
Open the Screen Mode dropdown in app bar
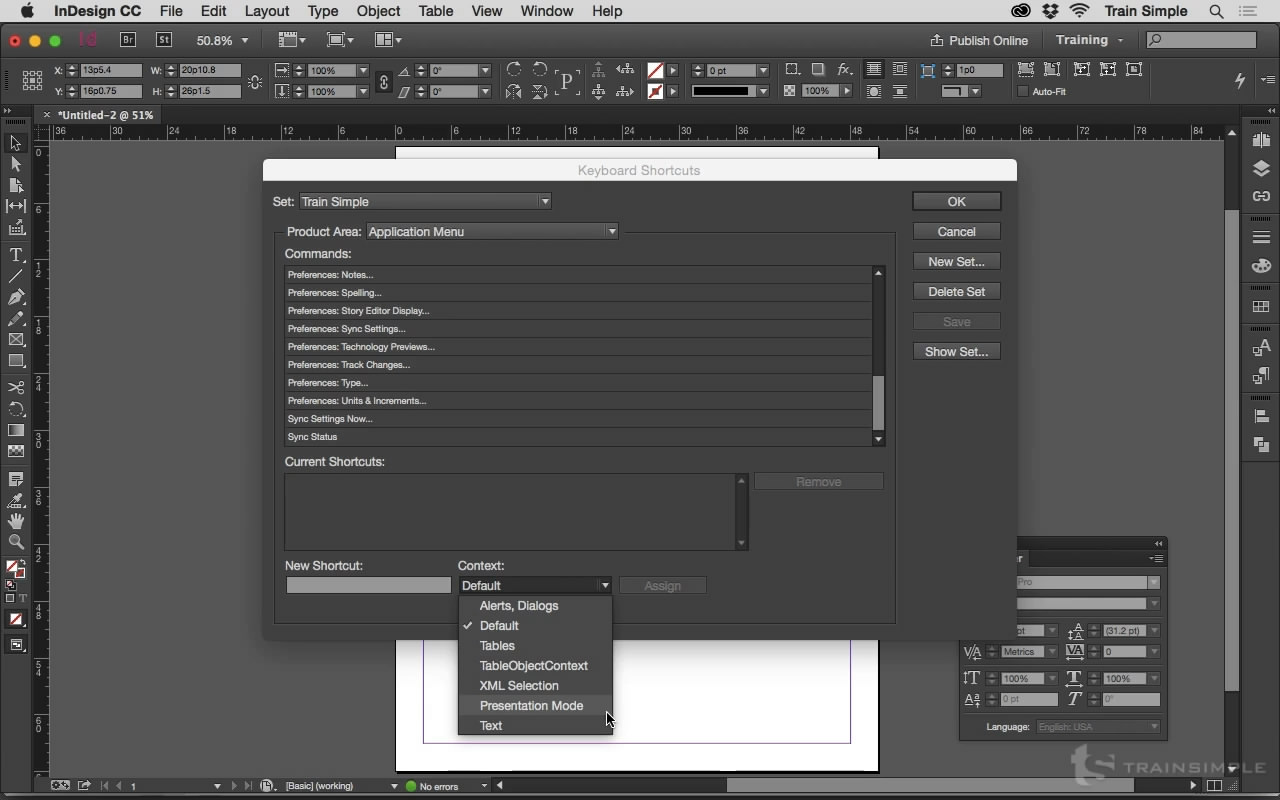coord(340,40)
